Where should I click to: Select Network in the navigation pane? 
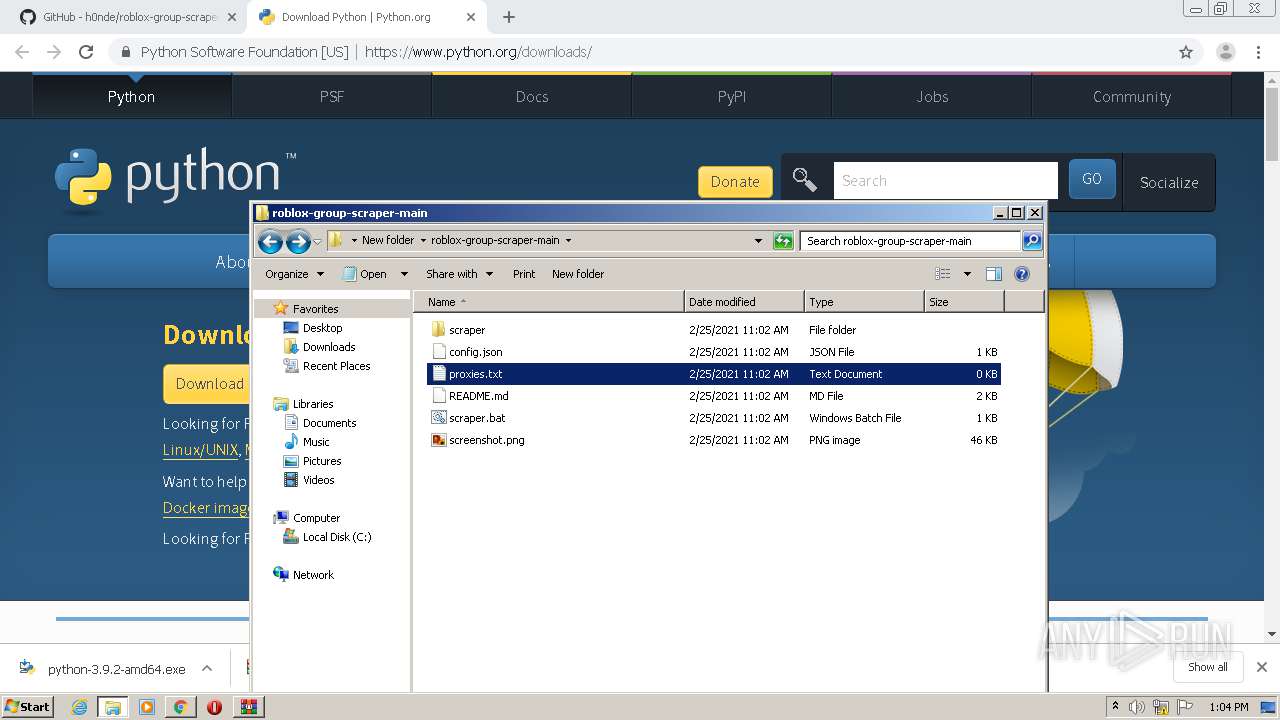313,575
